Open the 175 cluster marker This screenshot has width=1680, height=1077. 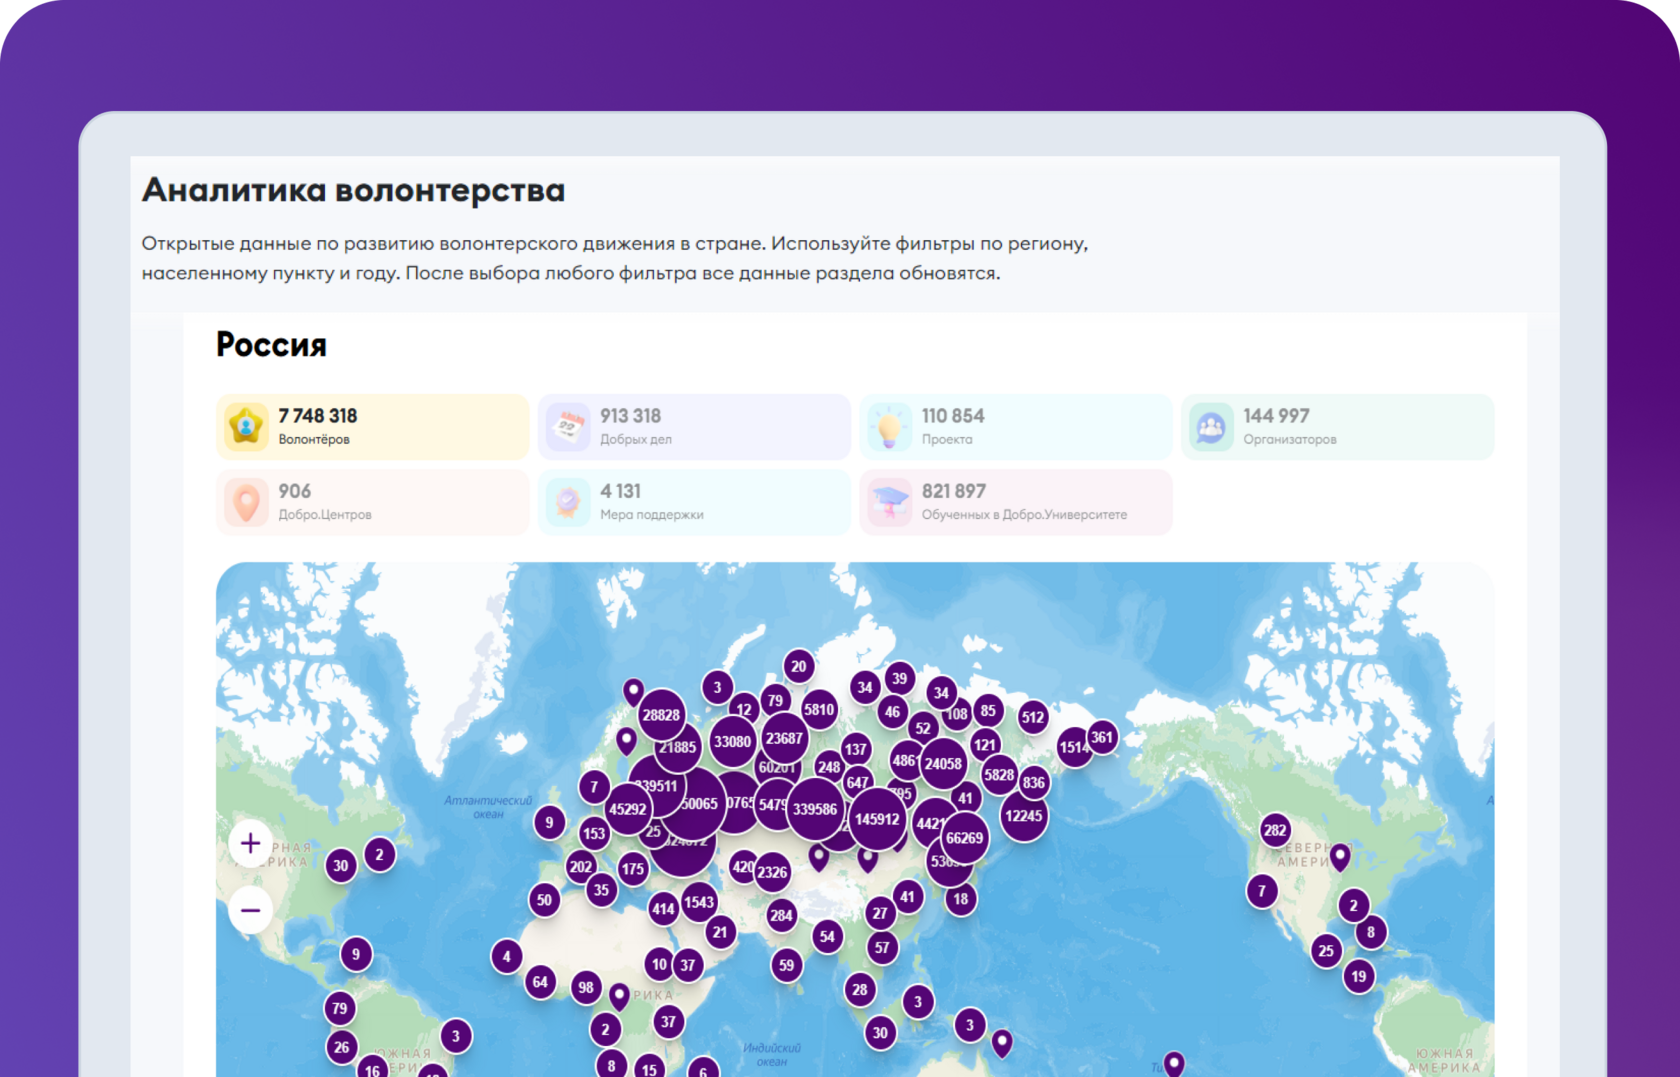point(633,868)
